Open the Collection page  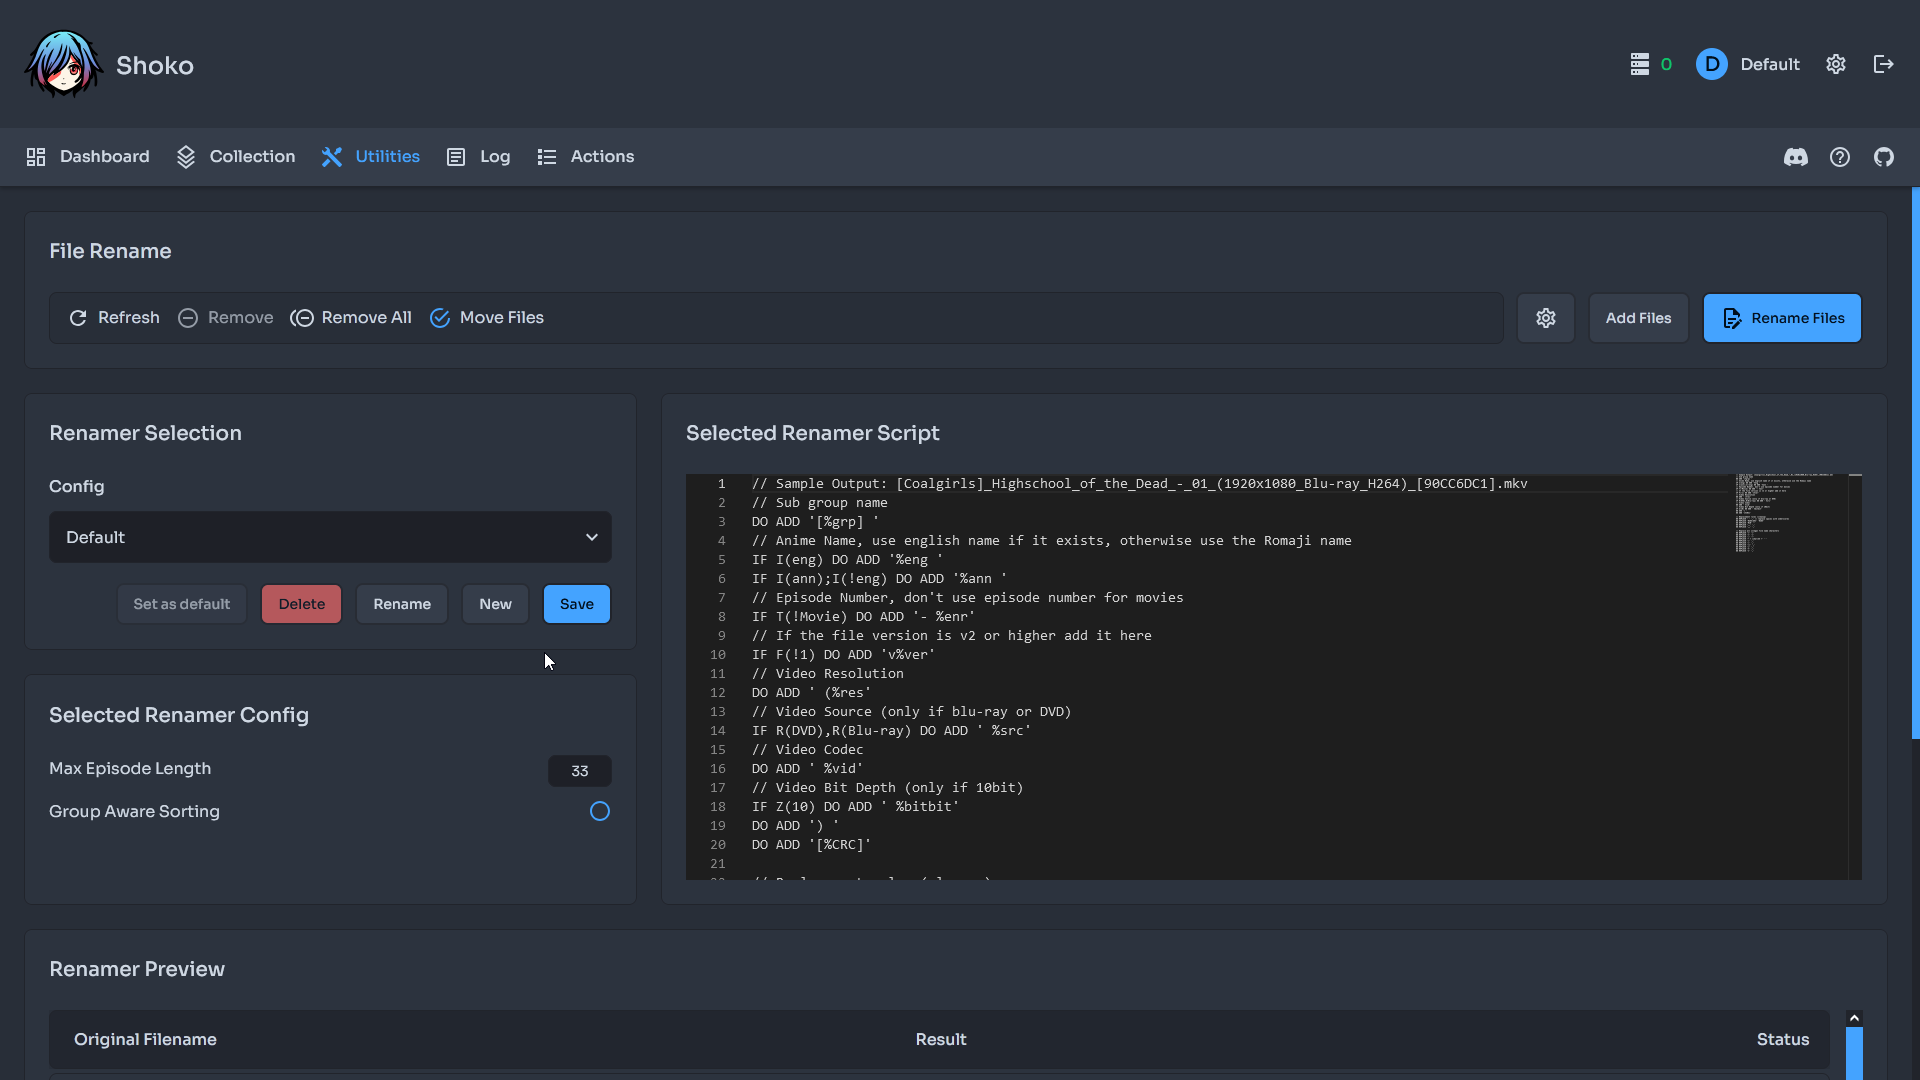pos(235,157)
